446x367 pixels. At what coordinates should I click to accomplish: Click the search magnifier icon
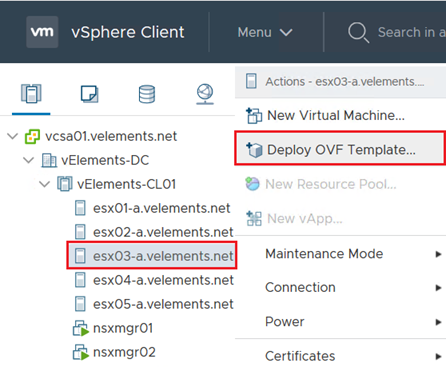point(358,33)
